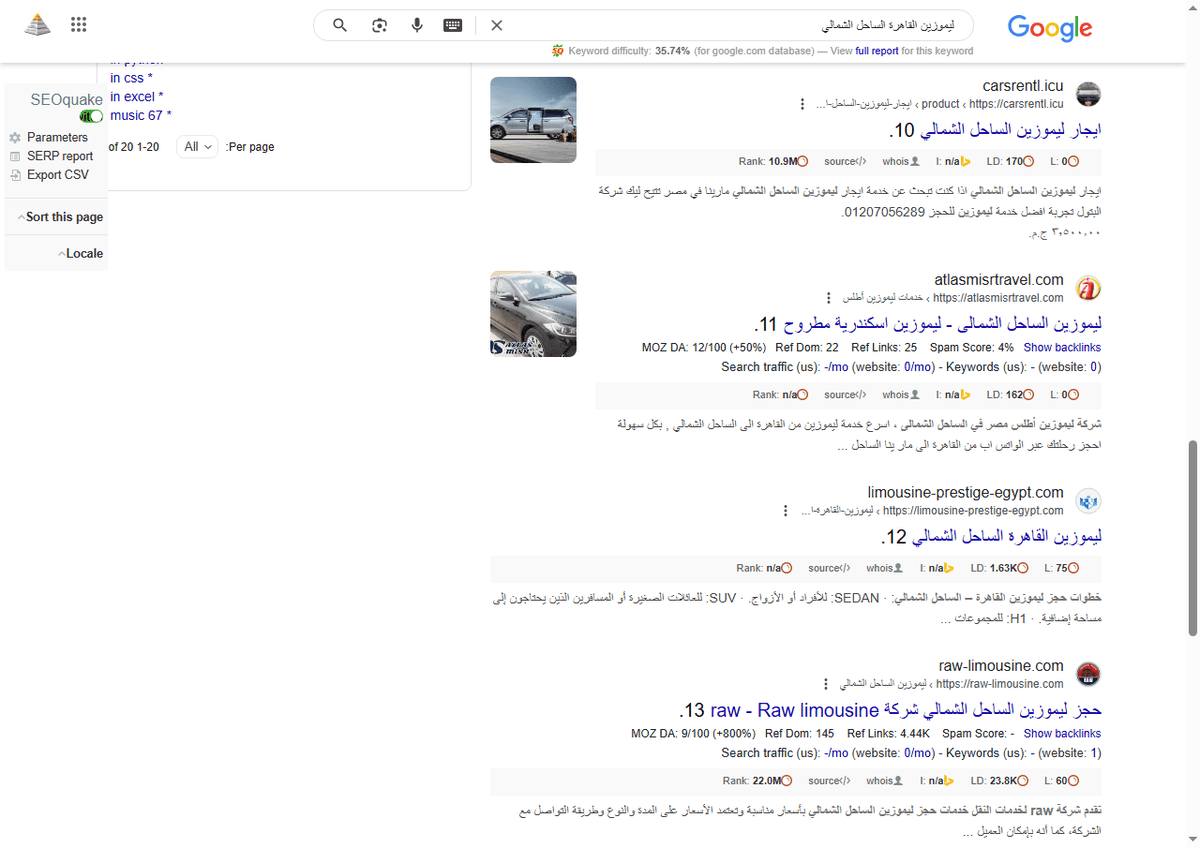The image size is (1200, 848).
Task: Open SEOquake Parameters settings
Action: tap(59, 137)
